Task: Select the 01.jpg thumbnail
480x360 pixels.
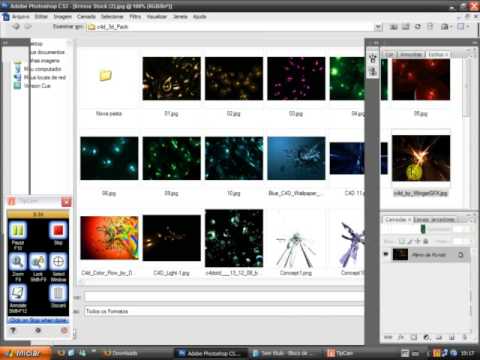Action: click(171, 79)
